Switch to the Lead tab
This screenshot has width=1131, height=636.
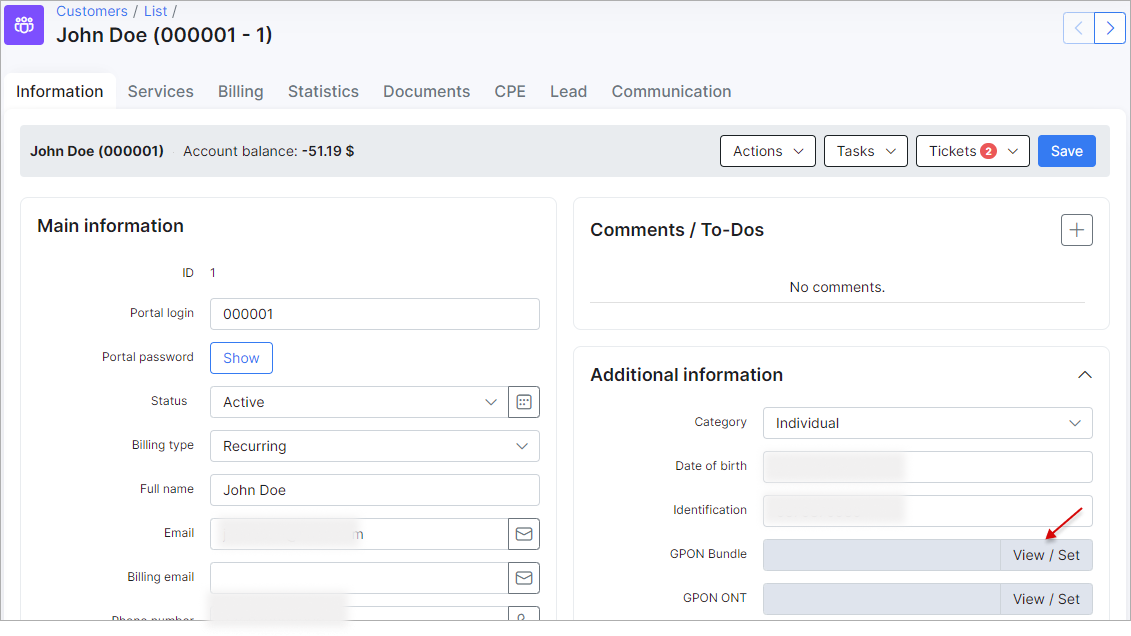568,92
